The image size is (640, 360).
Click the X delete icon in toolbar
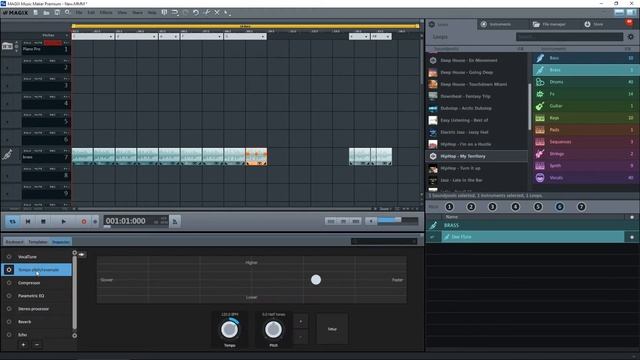coord(217,13)
